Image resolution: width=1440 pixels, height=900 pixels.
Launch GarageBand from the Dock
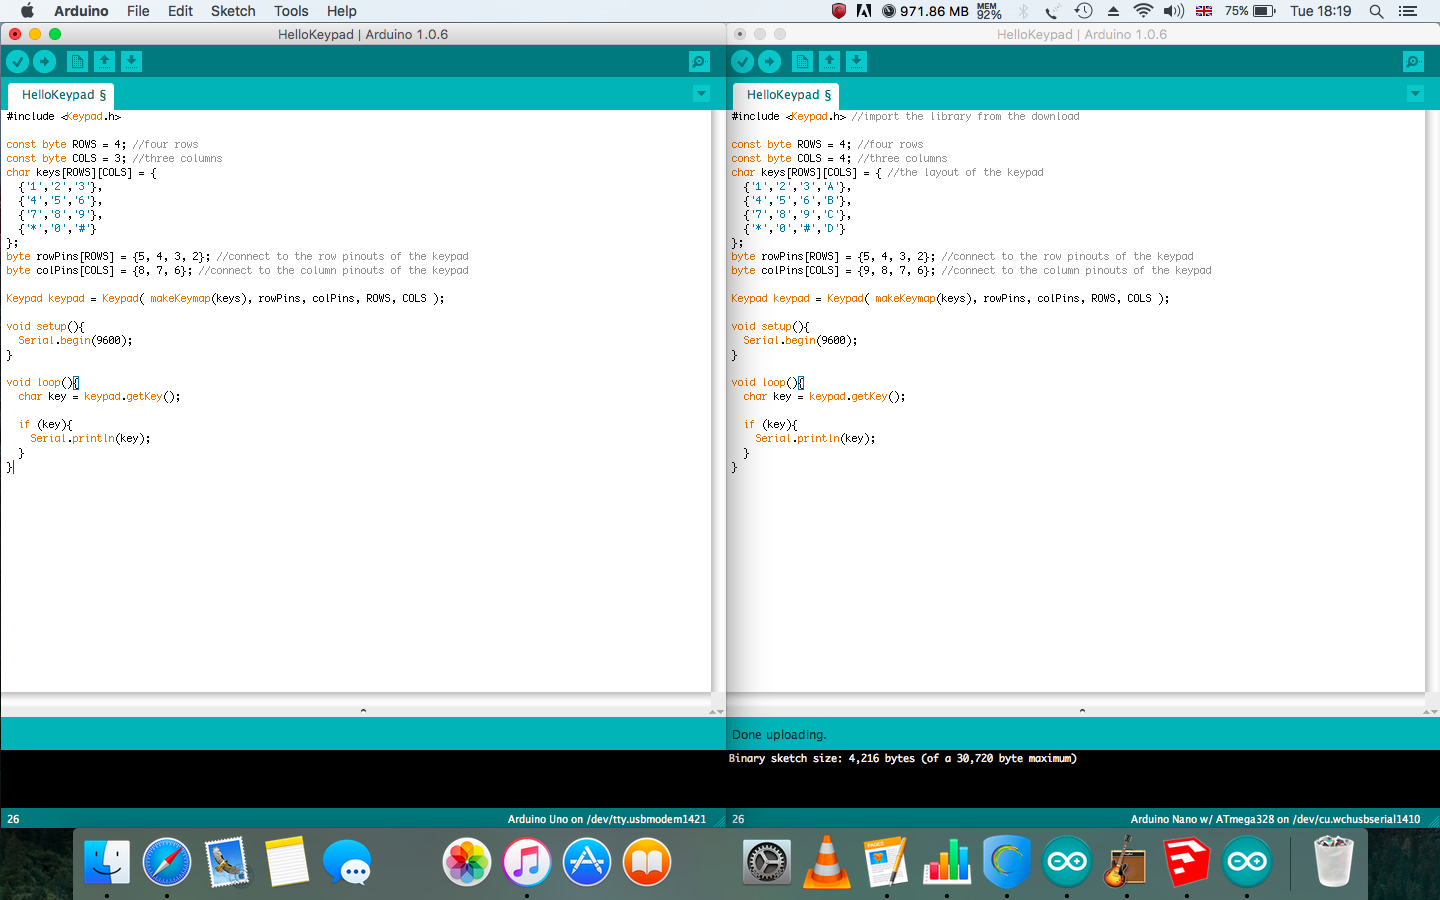(1127, 862)
